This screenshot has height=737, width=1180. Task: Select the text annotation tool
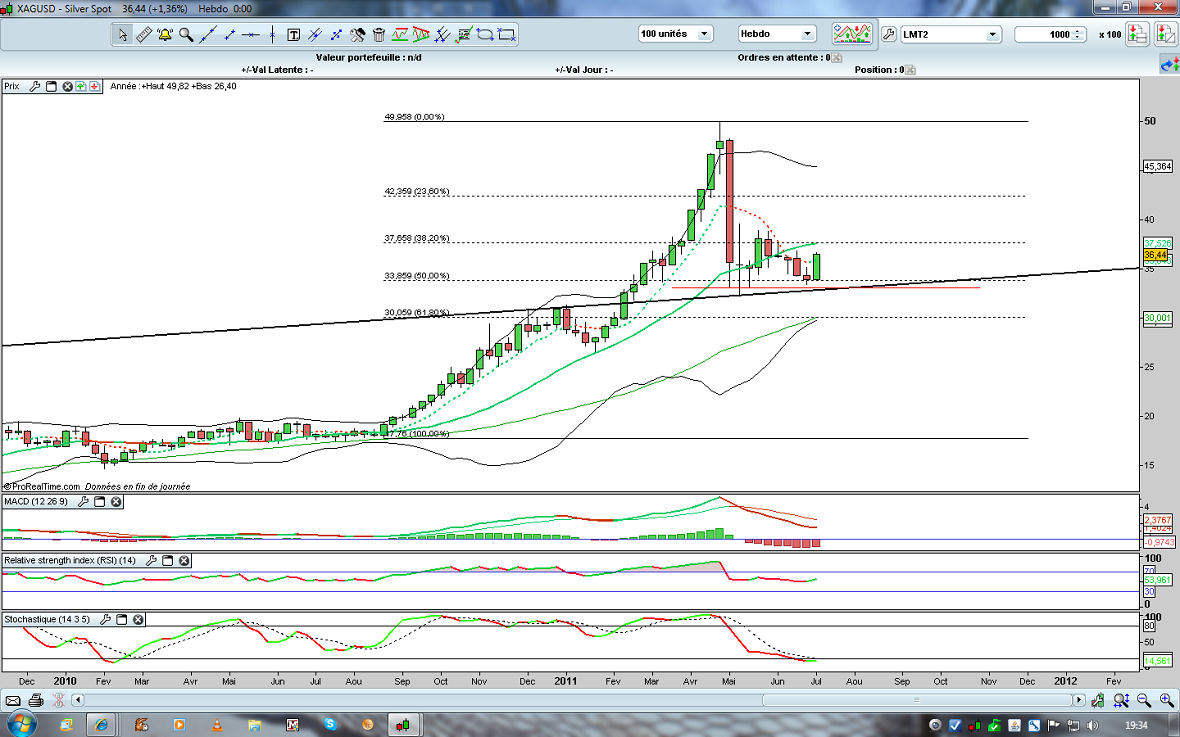click(294, 35)
